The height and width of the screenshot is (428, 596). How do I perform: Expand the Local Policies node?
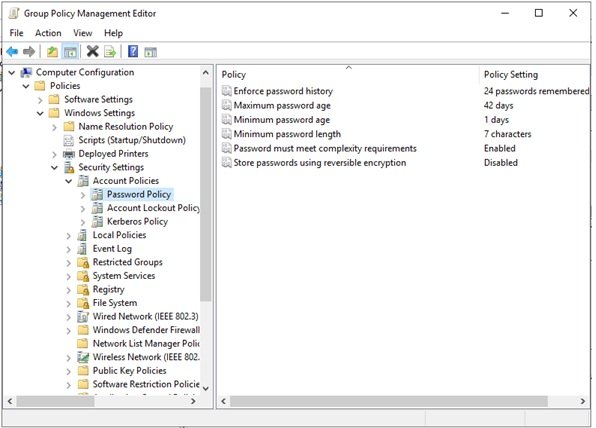click(x=69, y=236)
